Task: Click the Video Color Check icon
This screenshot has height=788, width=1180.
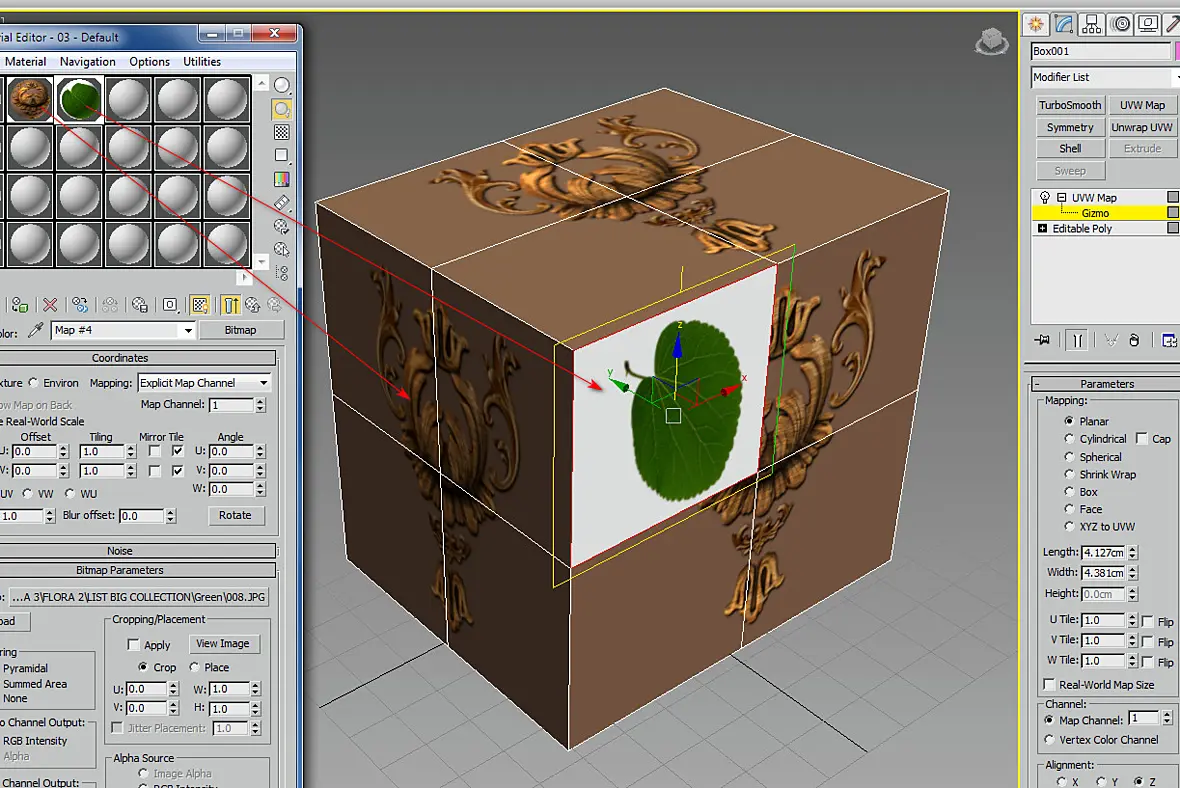Action: (x=281, y=179)
